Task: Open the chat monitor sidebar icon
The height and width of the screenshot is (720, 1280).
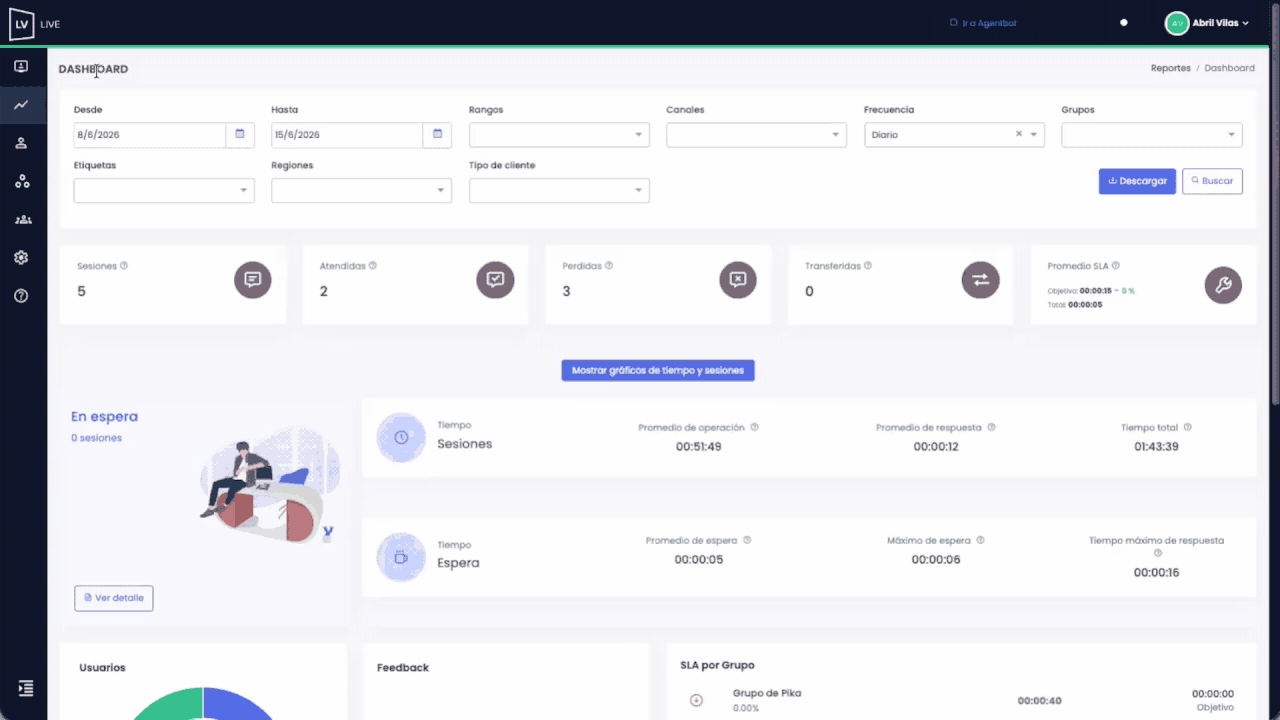Action: (21, 67)
